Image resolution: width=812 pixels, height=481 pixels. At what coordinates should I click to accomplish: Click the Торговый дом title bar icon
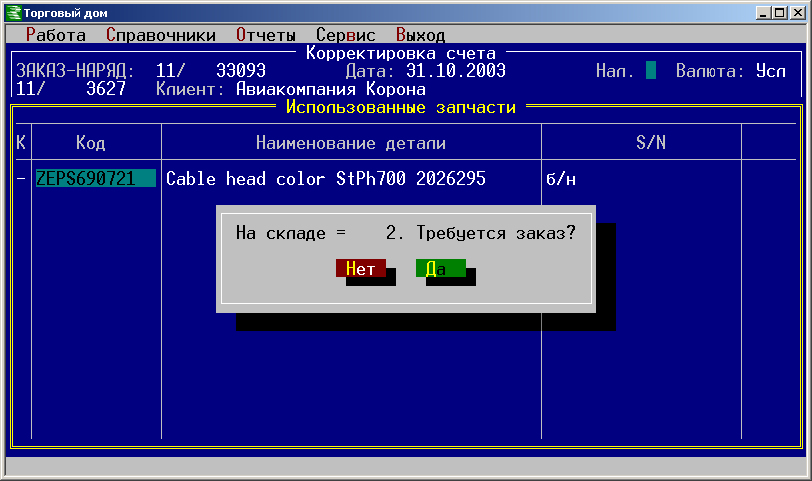[x=14, y=13]
